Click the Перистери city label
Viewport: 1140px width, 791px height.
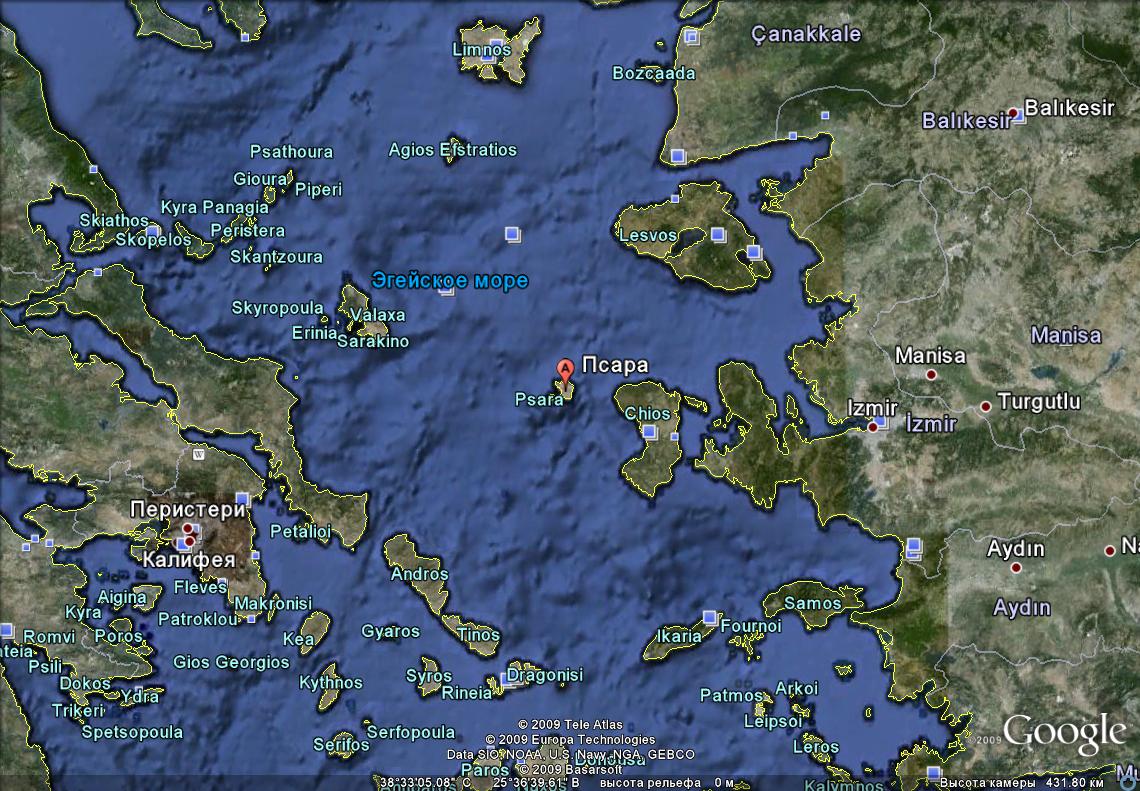188,509
